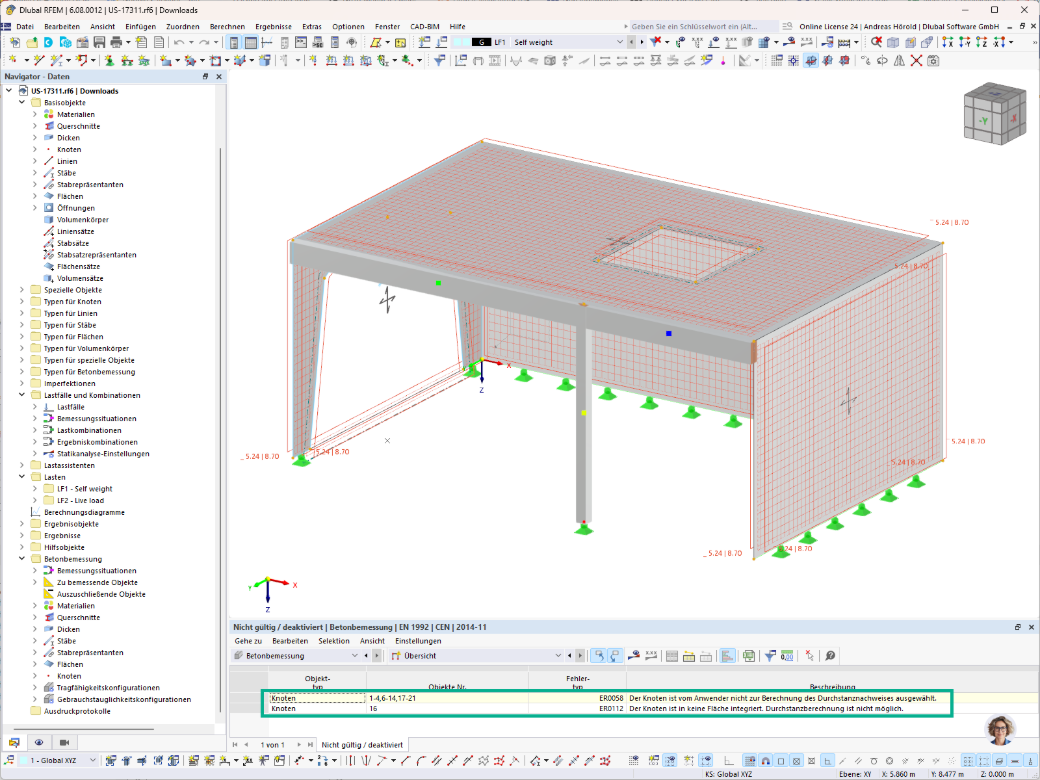Click the view in Z direction axis icon
The image size is (1040, 780).
982,42
